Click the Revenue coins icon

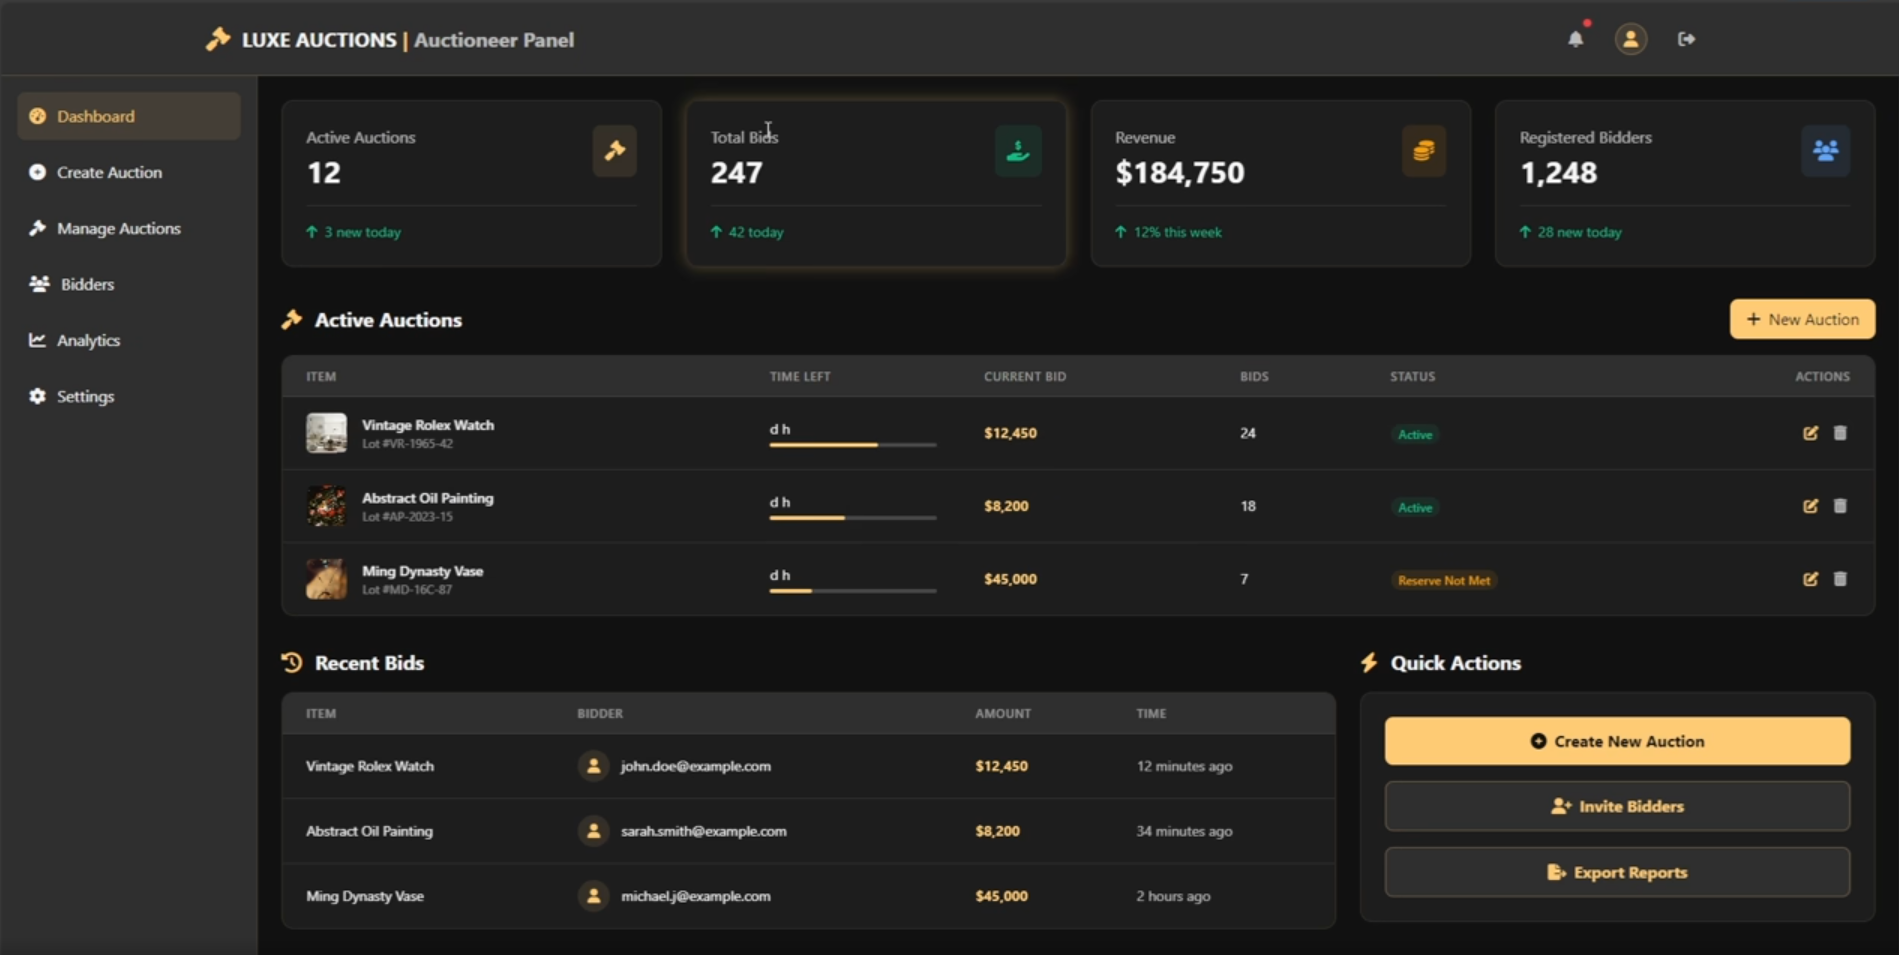[1423, 151]
